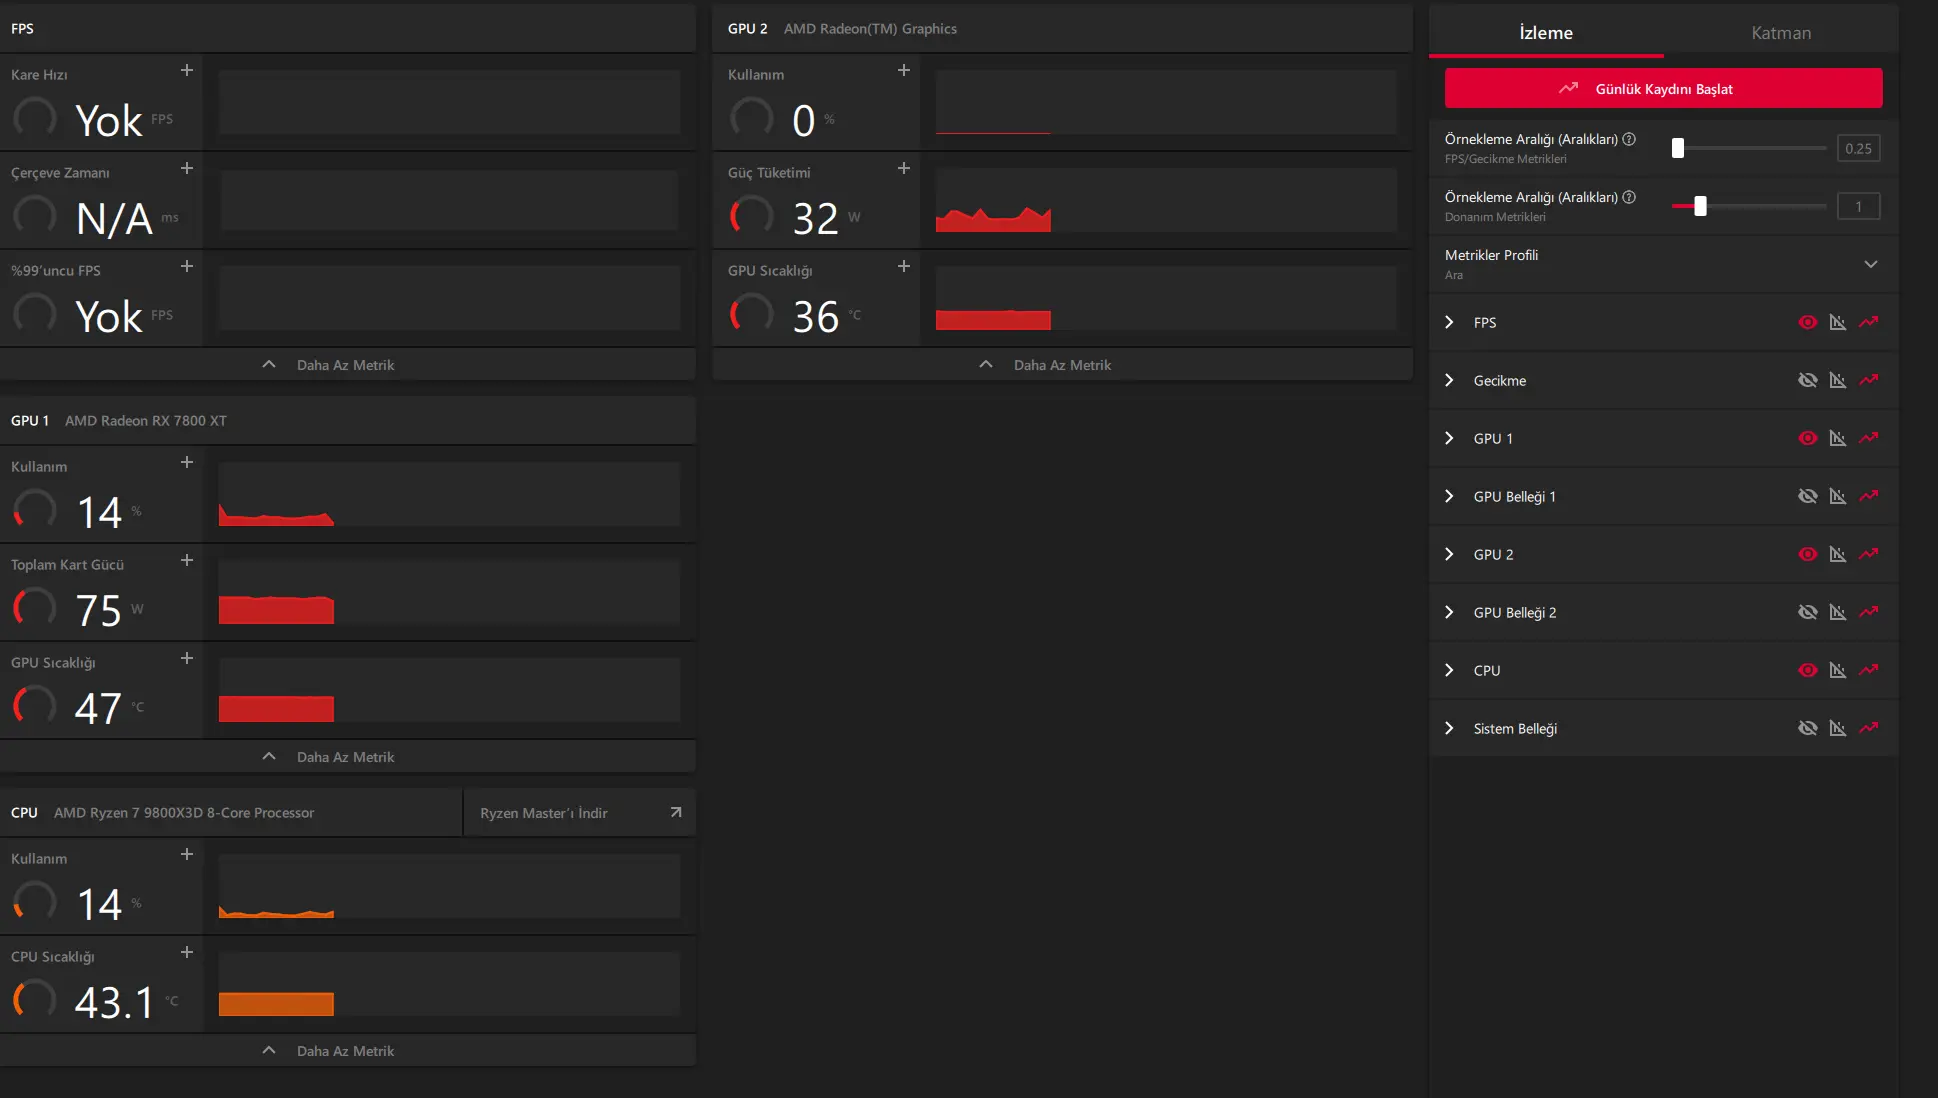Click the graph icon in the FPS row
The image size is (1938, 1098).
click(x=1838, y=322)
